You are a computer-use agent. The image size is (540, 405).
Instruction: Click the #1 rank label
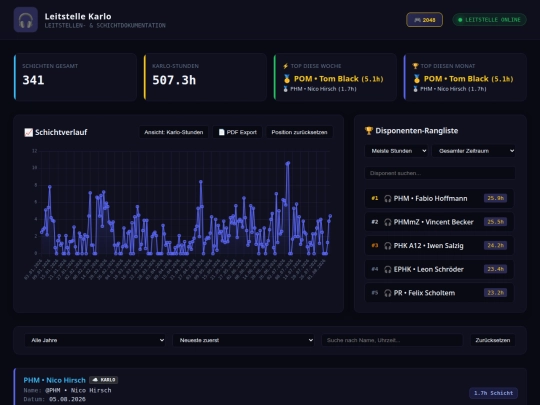(375, 198)
